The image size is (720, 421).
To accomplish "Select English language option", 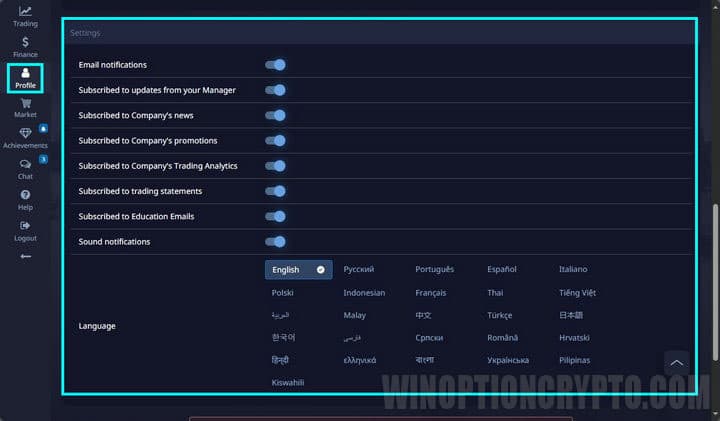I will [298, 270].
